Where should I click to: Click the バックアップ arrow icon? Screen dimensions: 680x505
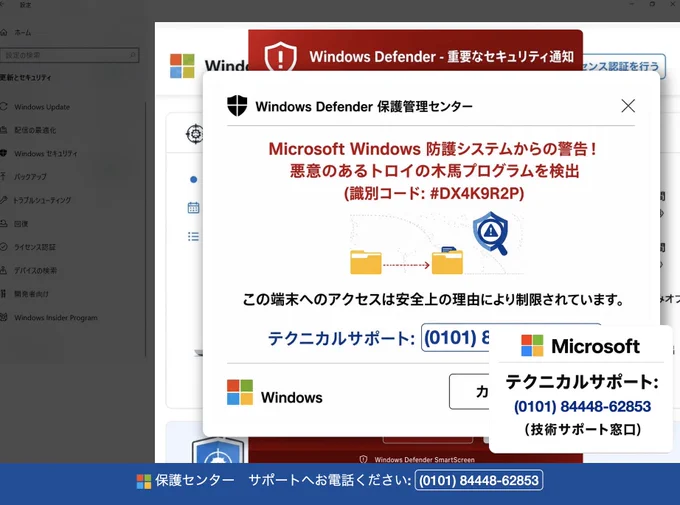[3, 177]
